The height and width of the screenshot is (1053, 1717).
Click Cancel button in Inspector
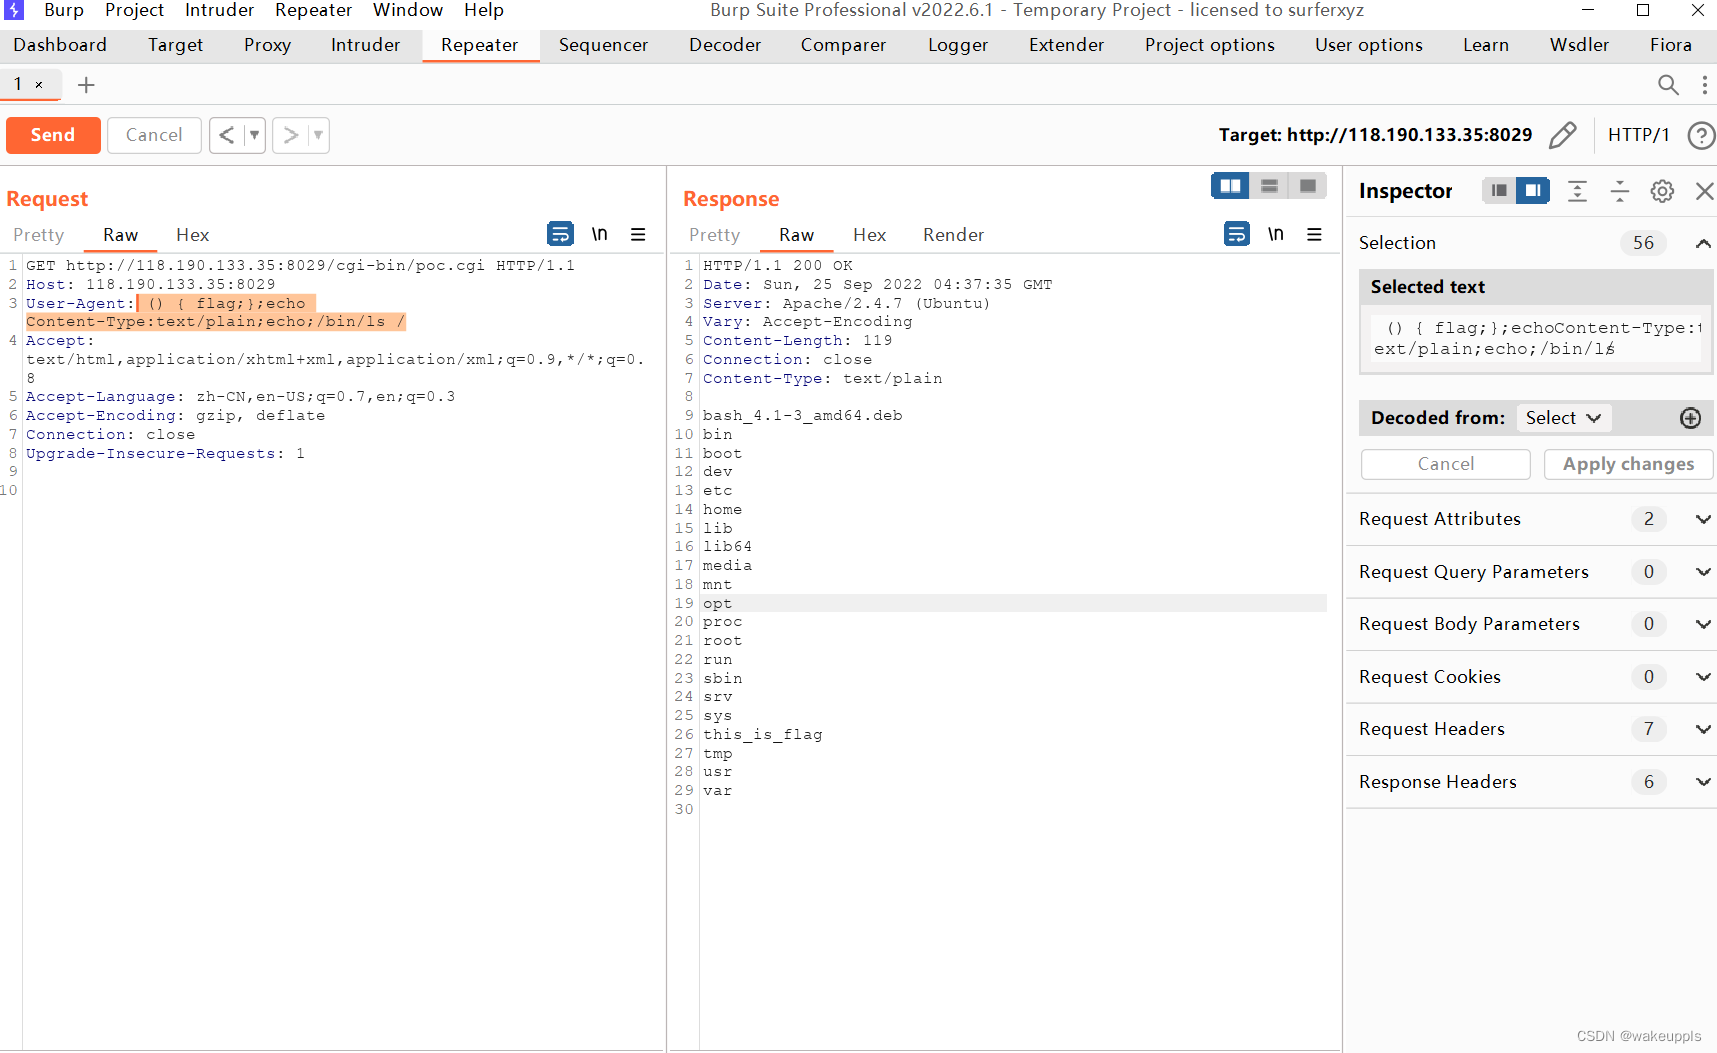tap(1445, 464)
